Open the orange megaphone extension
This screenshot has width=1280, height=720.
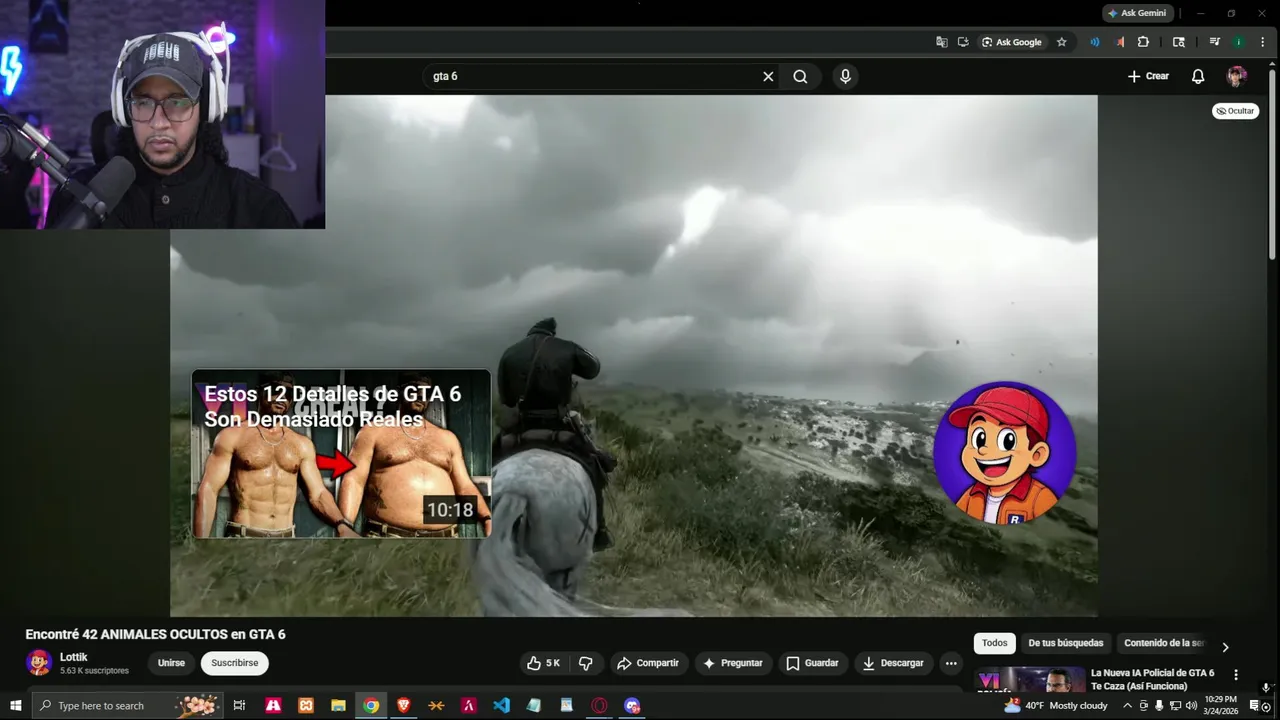pyautogui.click(x=1119, y=42)
